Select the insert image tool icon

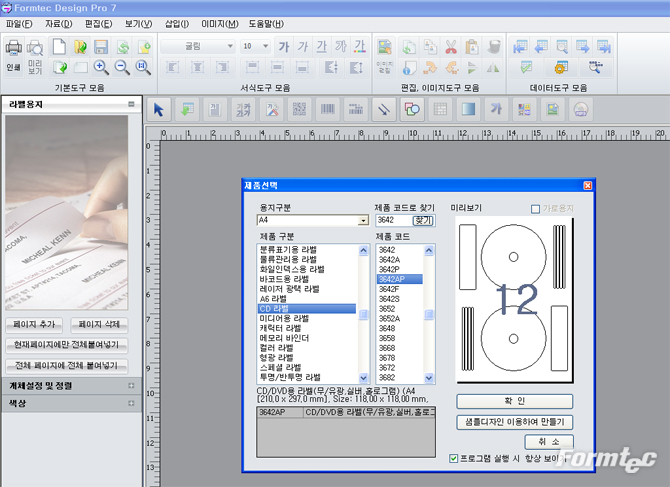pyautogui.click(x=552, y=110)
